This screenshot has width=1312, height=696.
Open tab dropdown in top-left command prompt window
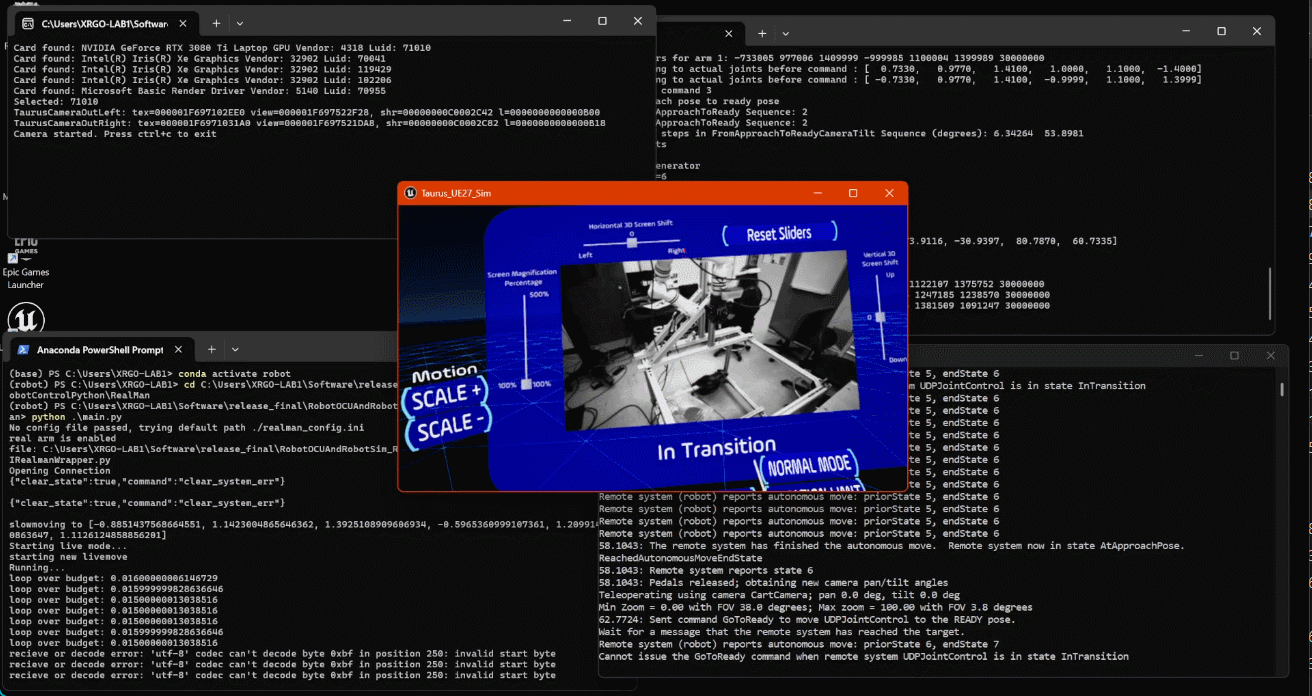coord(240,22)
